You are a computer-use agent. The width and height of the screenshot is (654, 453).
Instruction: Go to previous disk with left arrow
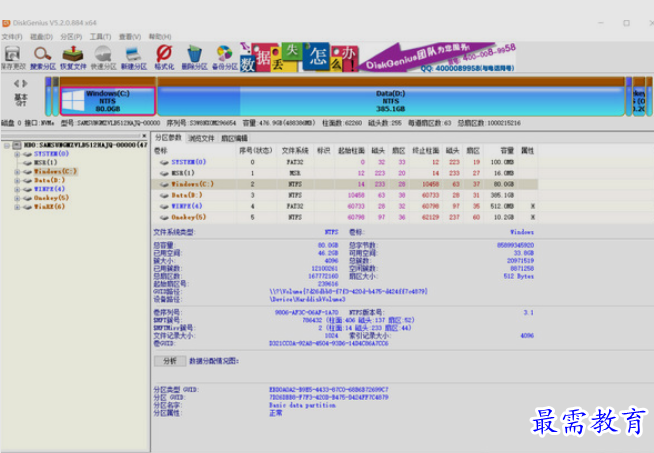pos(17,83)
